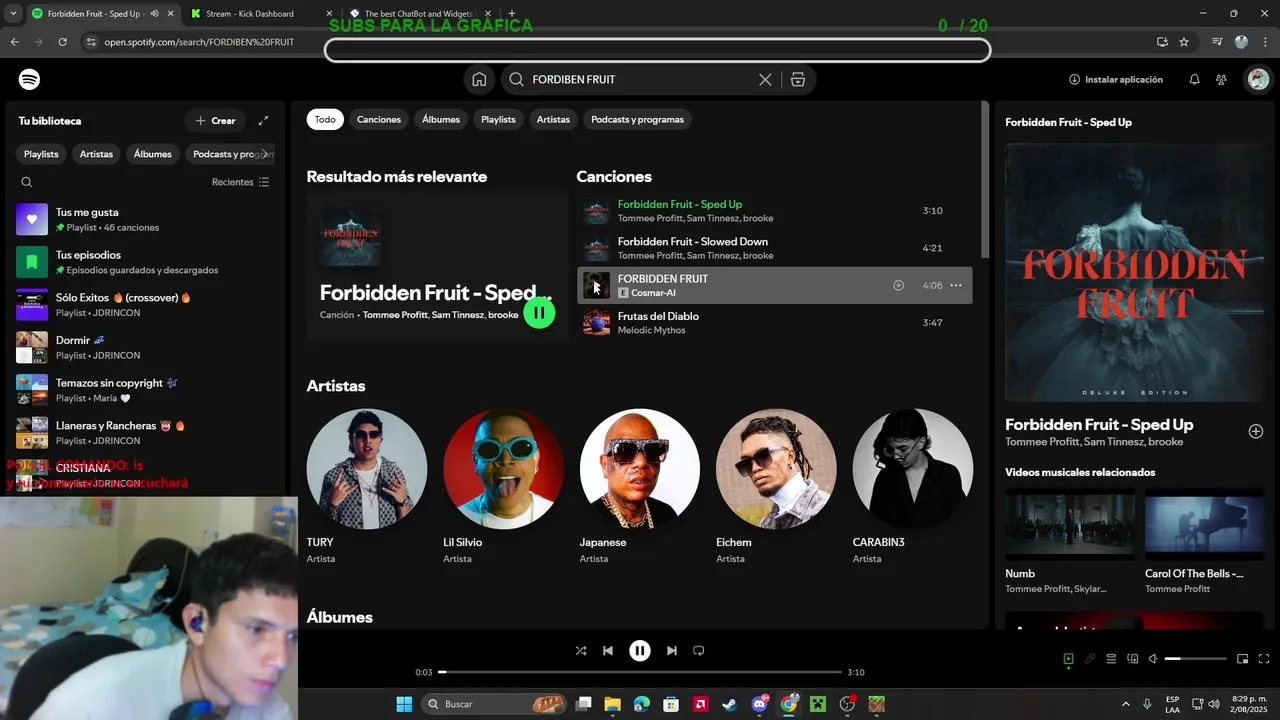Toggle repeat mode in player

[x=699, y=650]
